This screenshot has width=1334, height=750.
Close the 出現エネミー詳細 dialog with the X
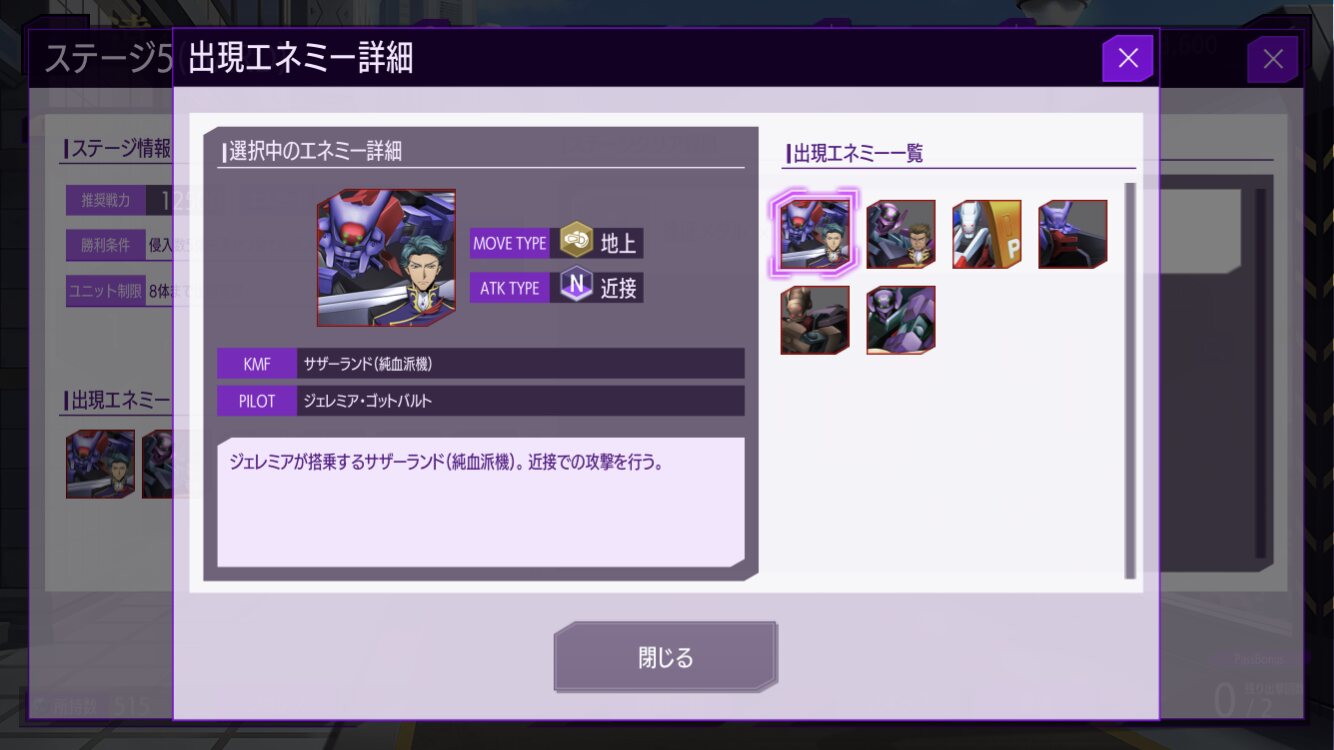pos(1128,58)
